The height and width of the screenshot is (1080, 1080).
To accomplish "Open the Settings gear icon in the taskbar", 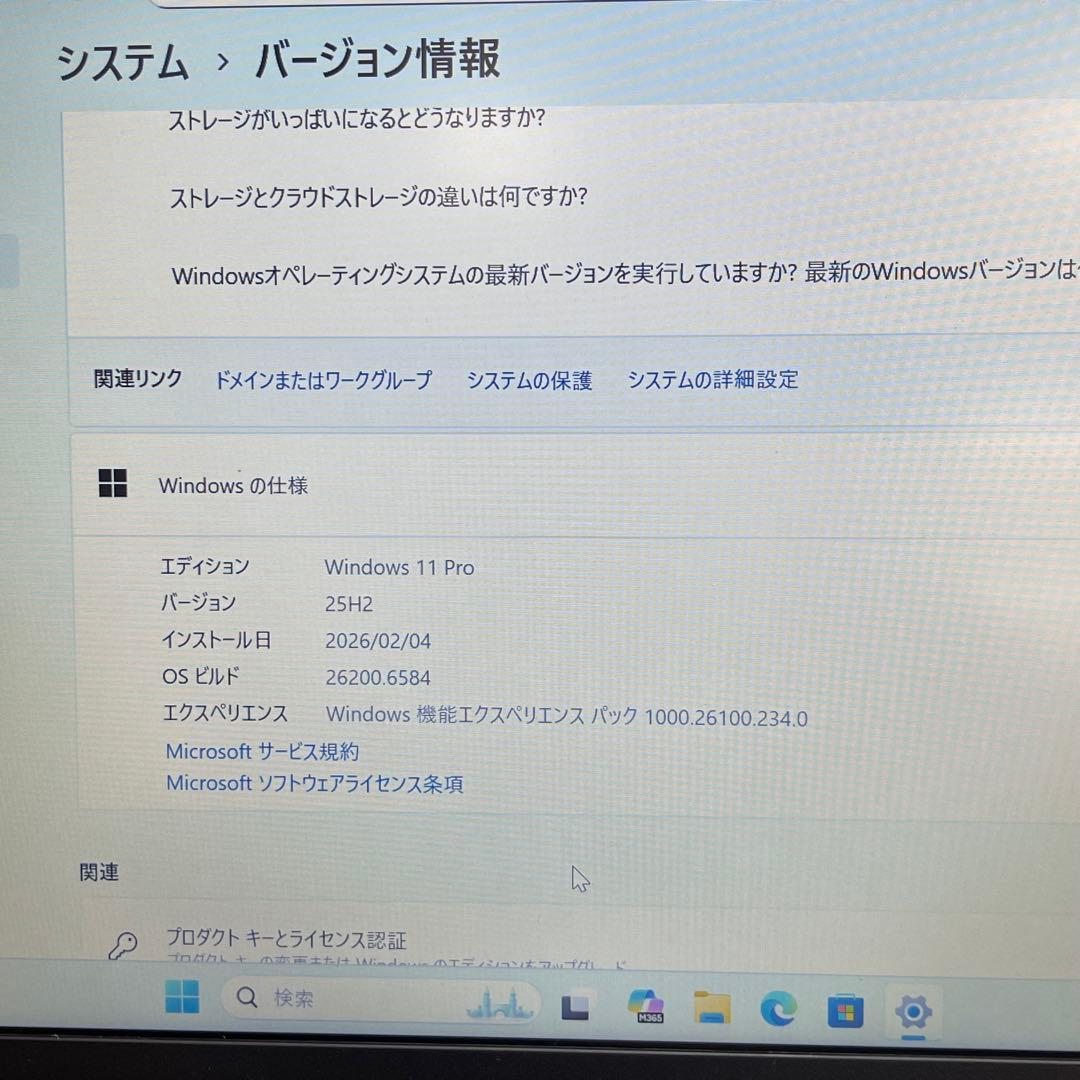I will [914, 1013].
